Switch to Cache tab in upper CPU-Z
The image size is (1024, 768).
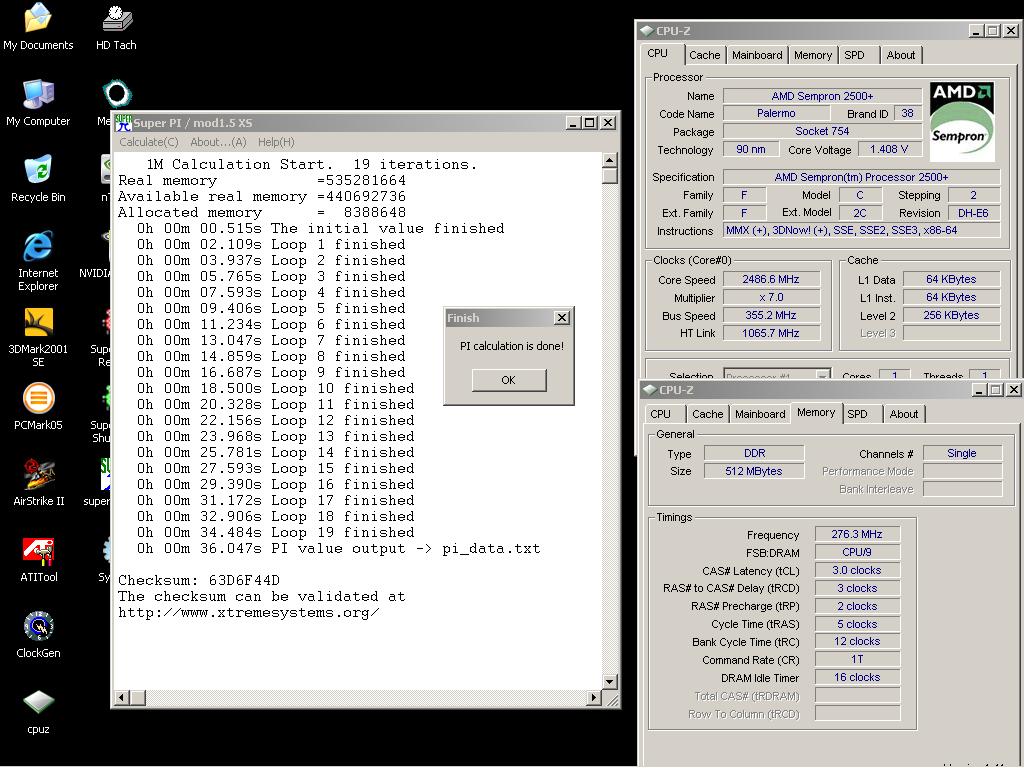click(x=705, y=56)
